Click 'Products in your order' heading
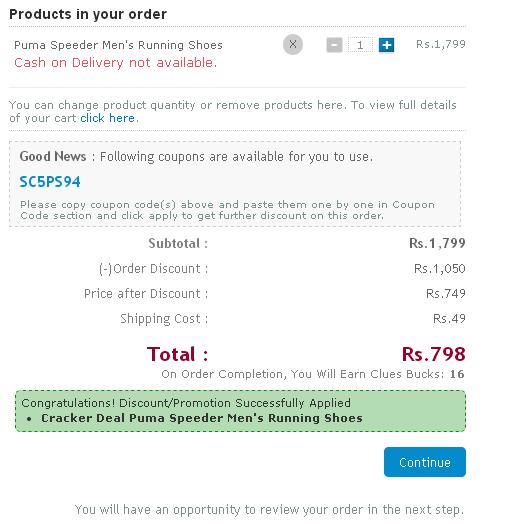This screenshot has width=512, height=524. click(x=88, y=14)
